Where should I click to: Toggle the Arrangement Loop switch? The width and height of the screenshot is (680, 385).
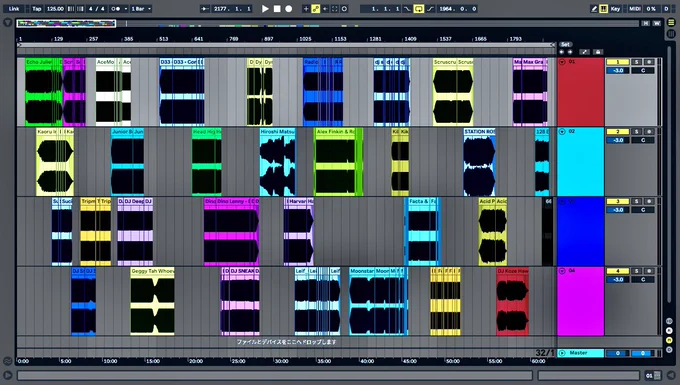click(x=418, y=9)
